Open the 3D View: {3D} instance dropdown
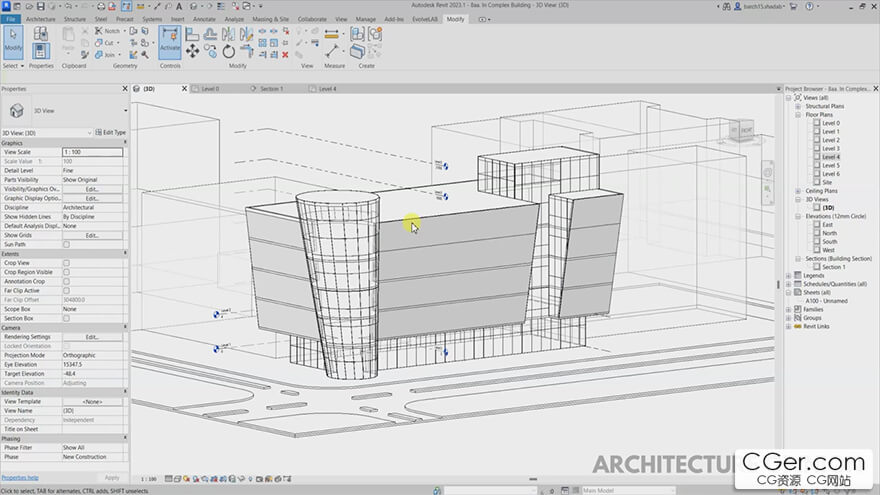 coord(89,133)
